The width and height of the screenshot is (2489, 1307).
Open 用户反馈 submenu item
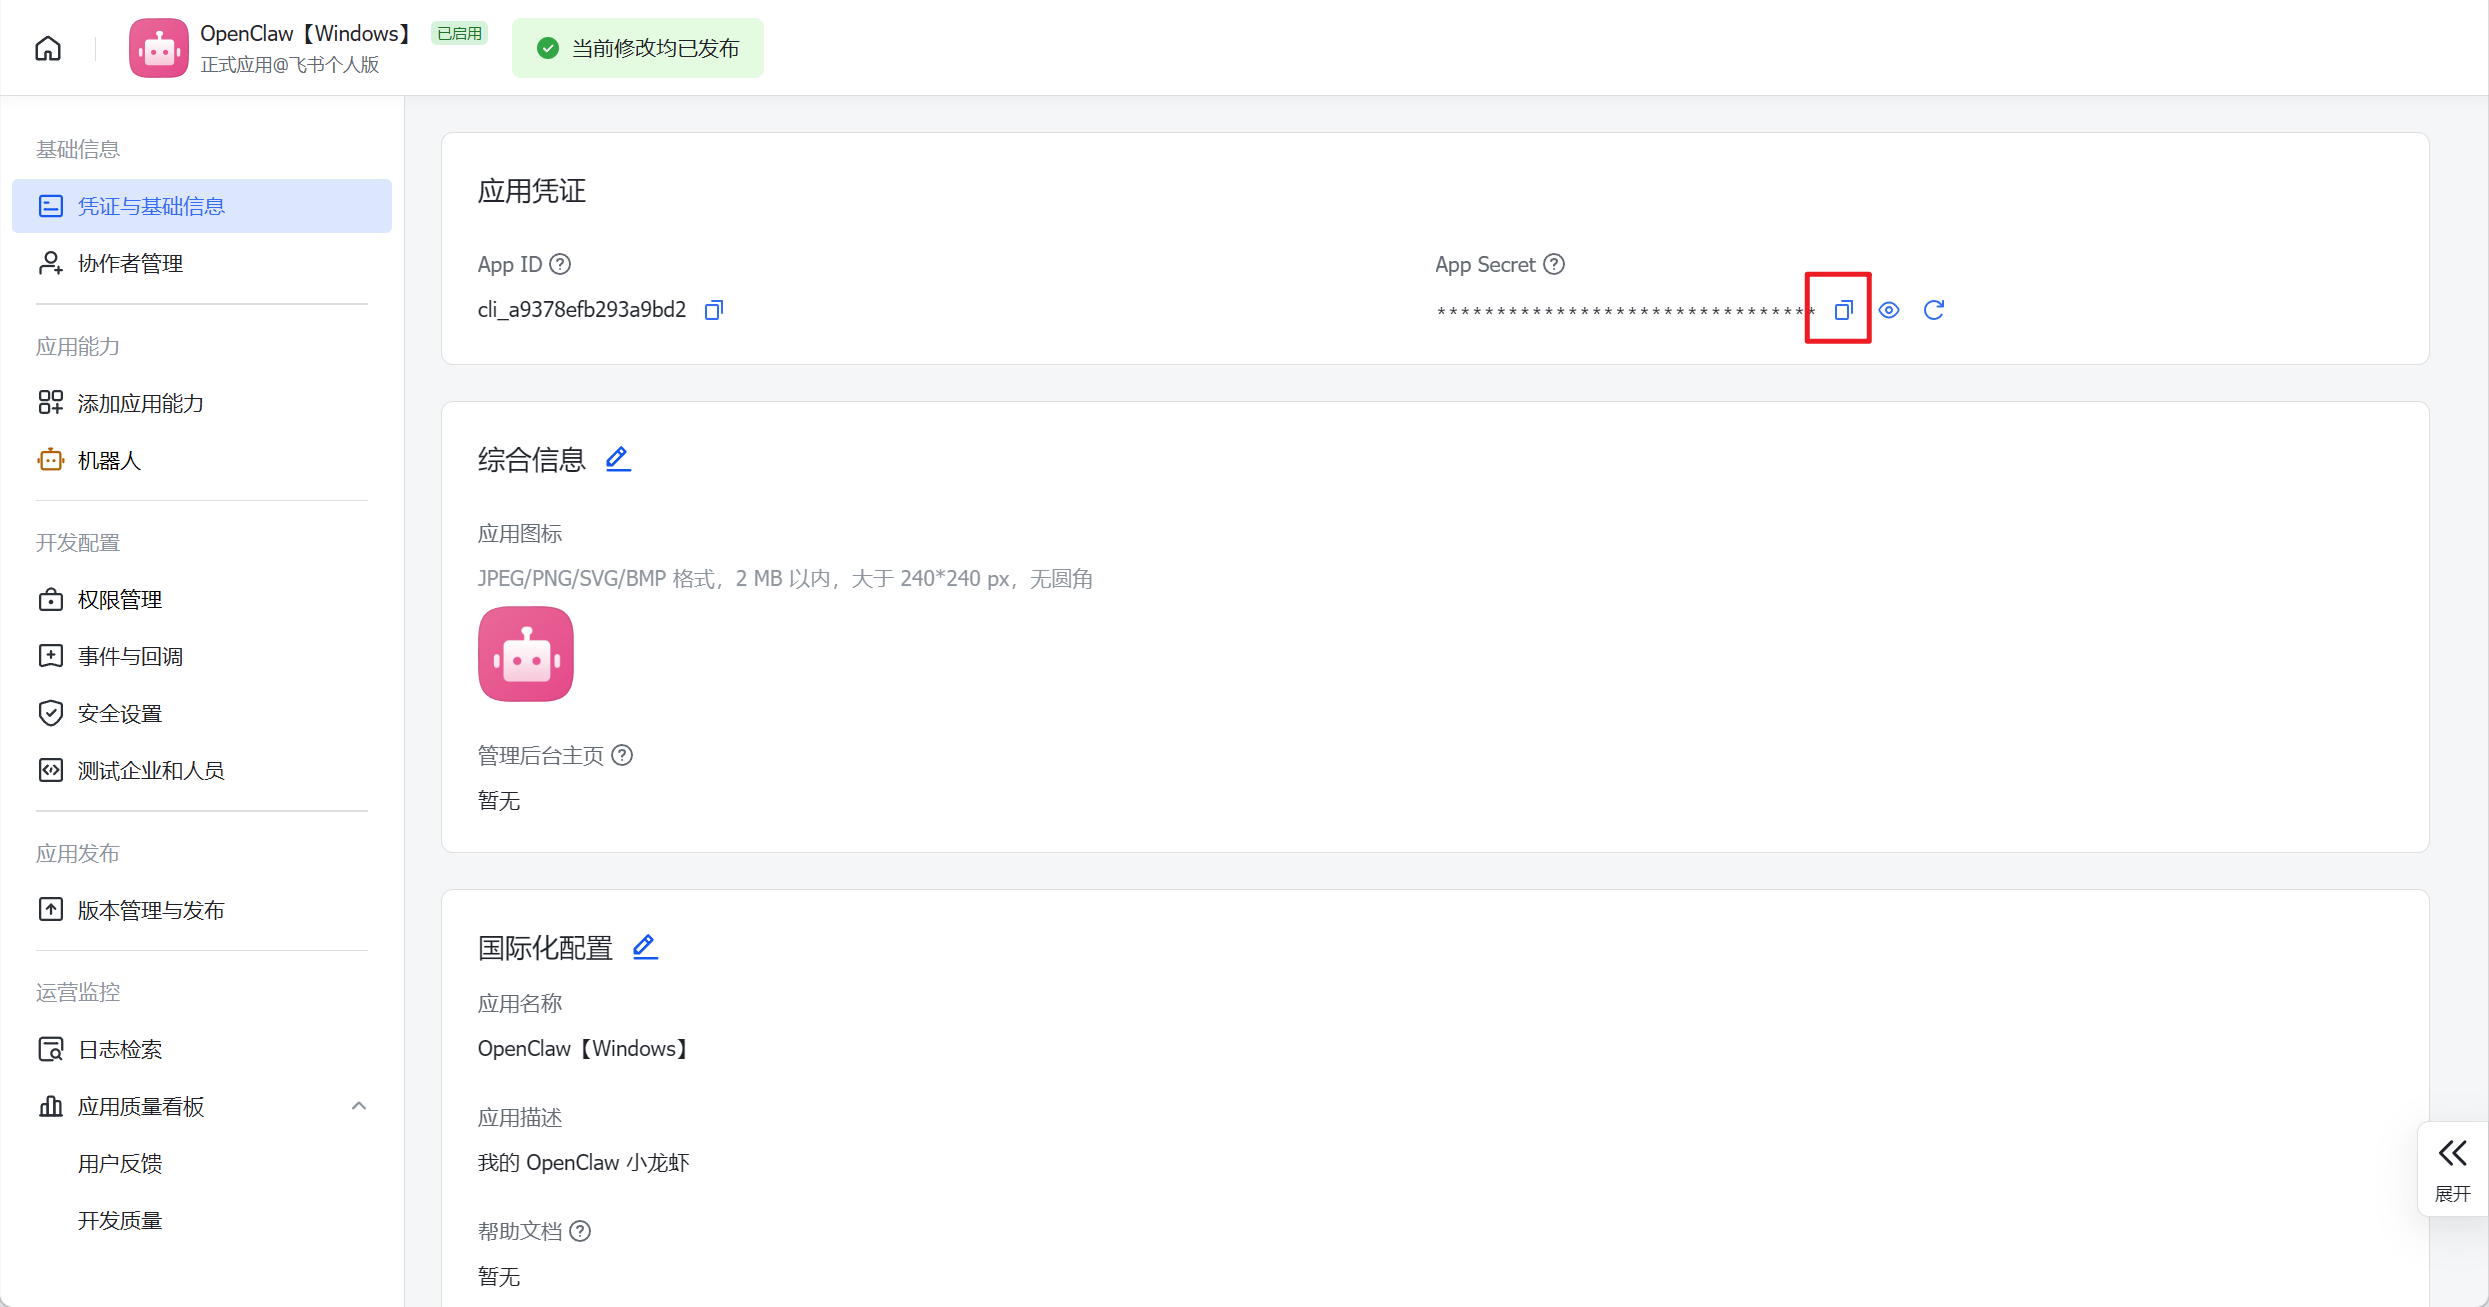(x=120, y=1163)
